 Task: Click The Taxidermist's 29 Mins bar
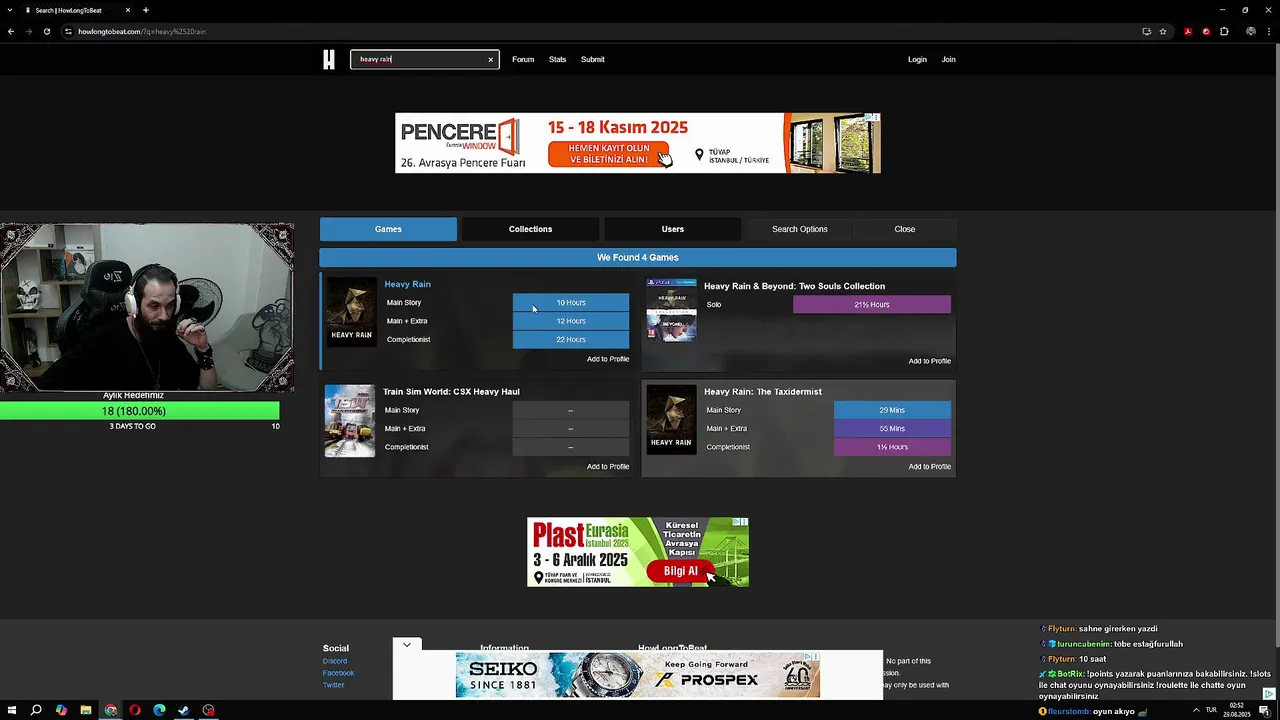point(892,410)
